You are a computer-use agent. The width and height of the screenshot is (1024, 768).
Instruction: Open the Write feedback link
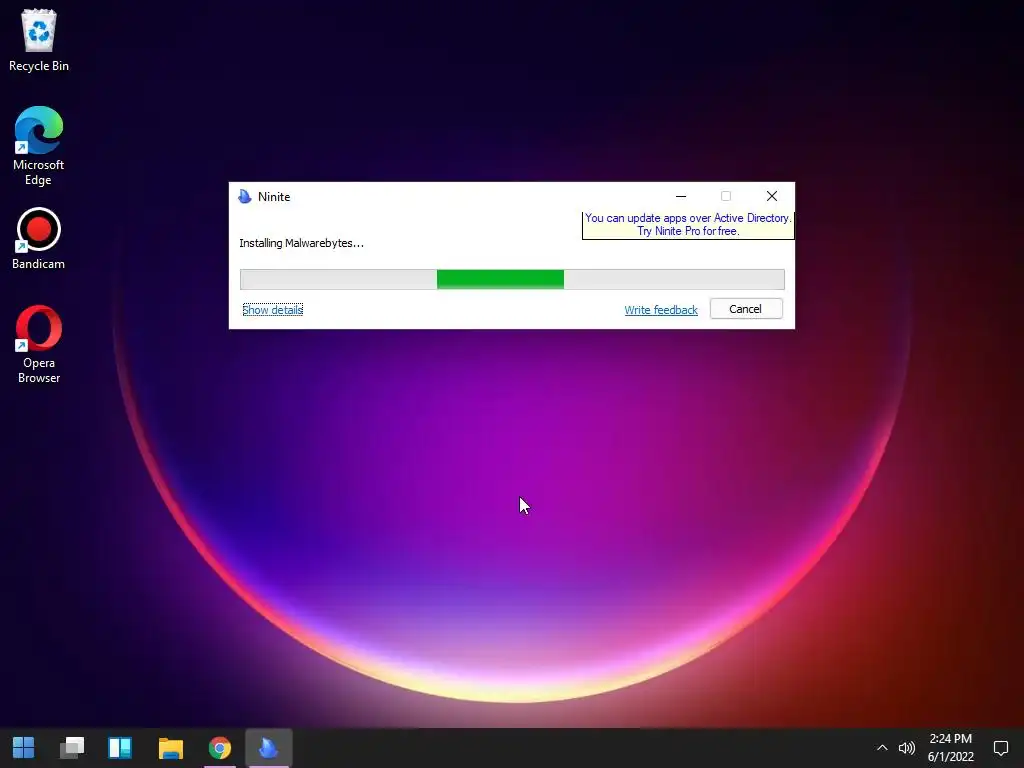pos(661,310)
